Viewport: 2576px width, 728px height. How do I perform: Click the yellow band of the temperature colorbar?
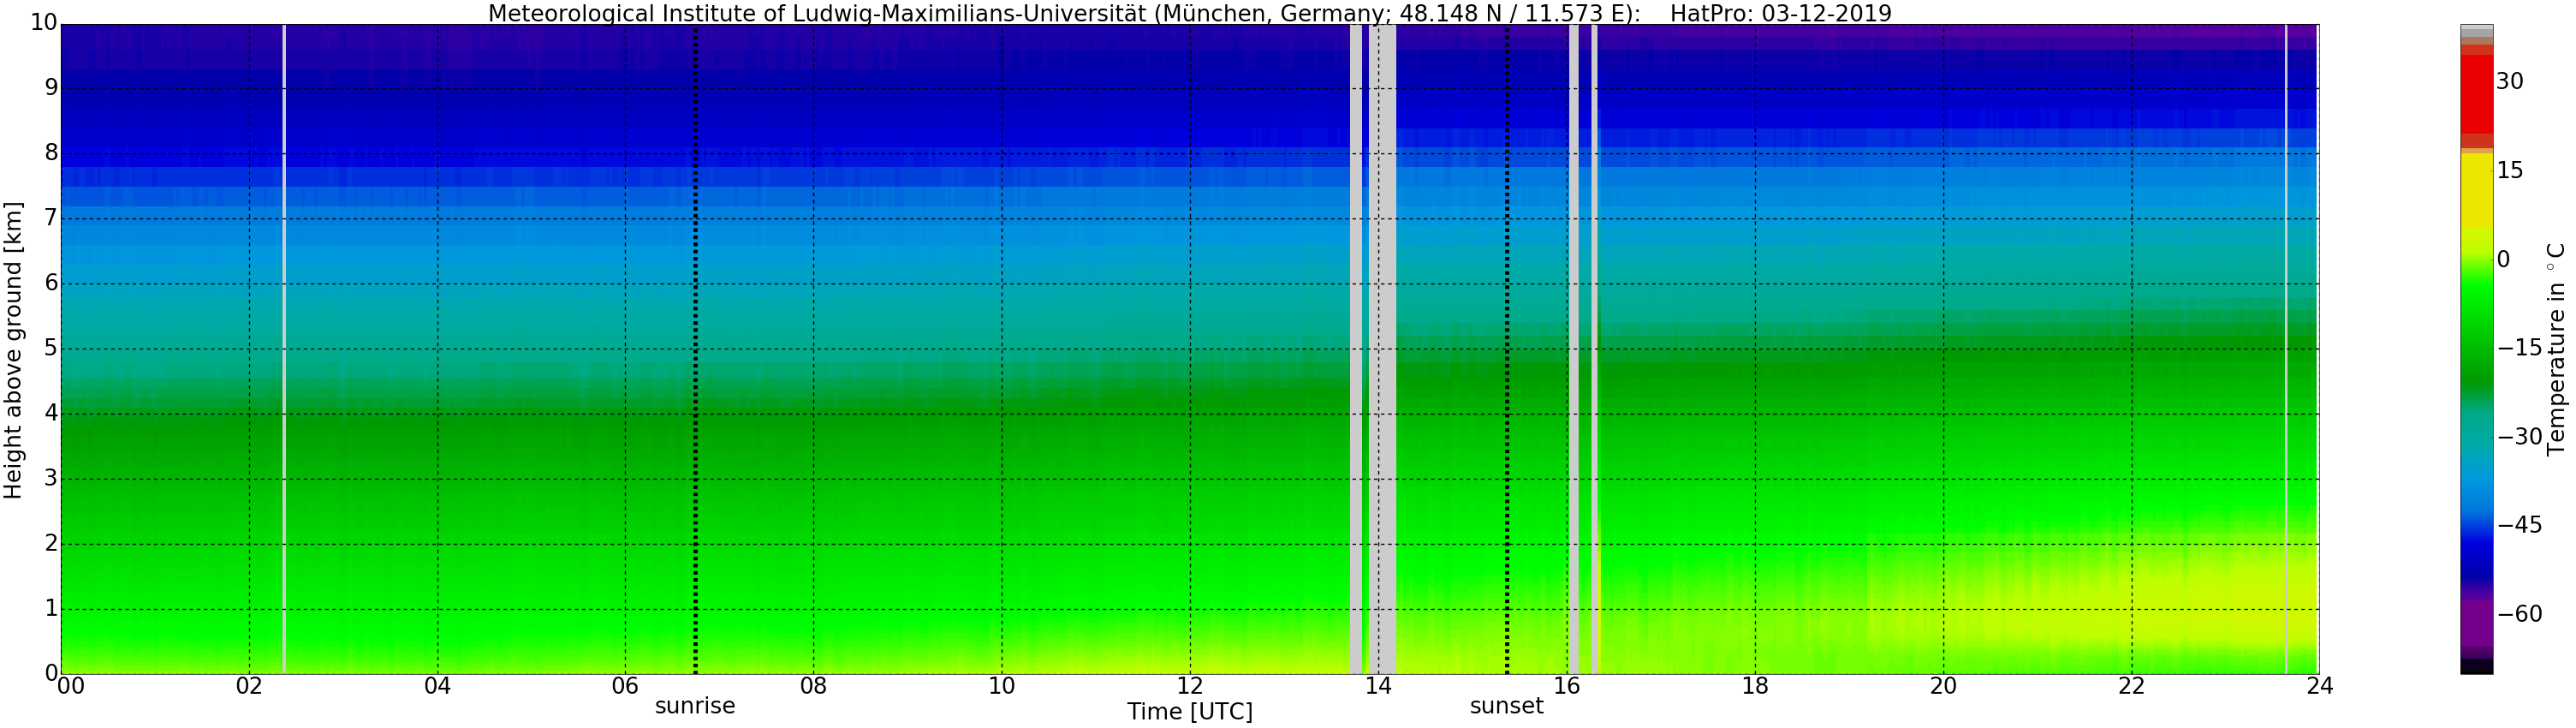click(2476, 190)
